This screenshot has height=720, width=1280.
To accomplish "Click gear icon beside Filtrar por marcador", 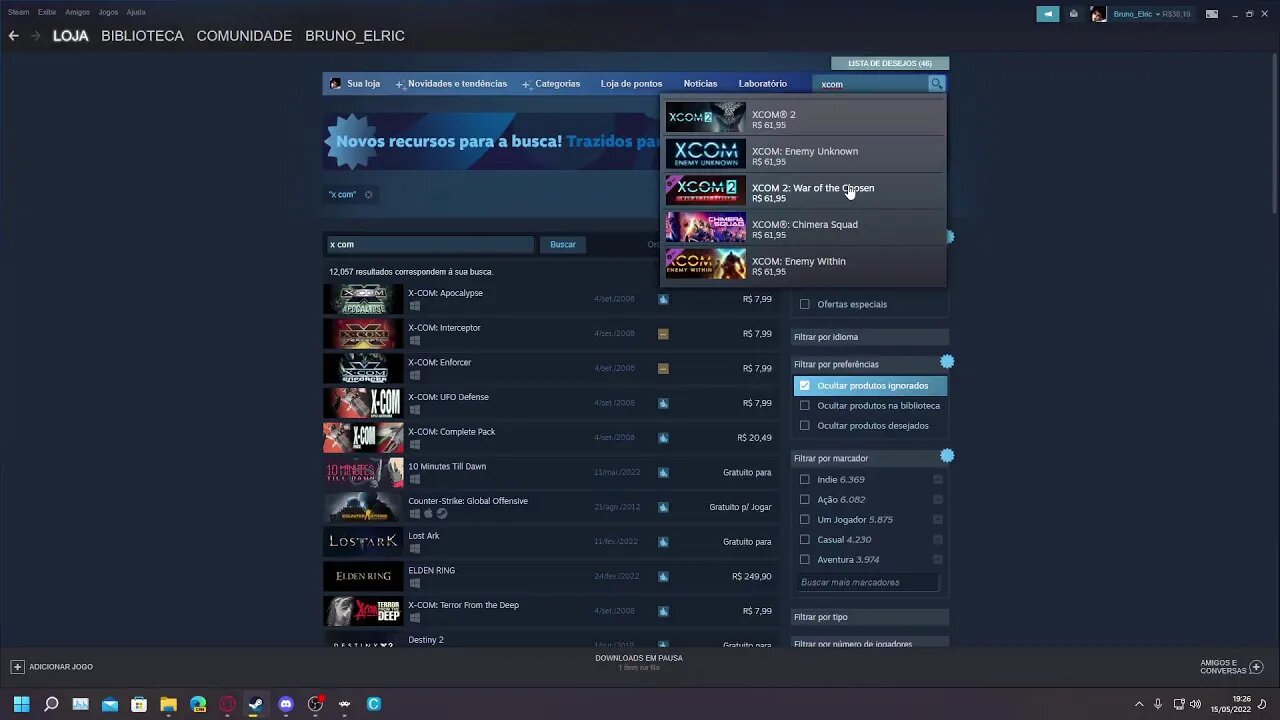I will tap(947, 456).
